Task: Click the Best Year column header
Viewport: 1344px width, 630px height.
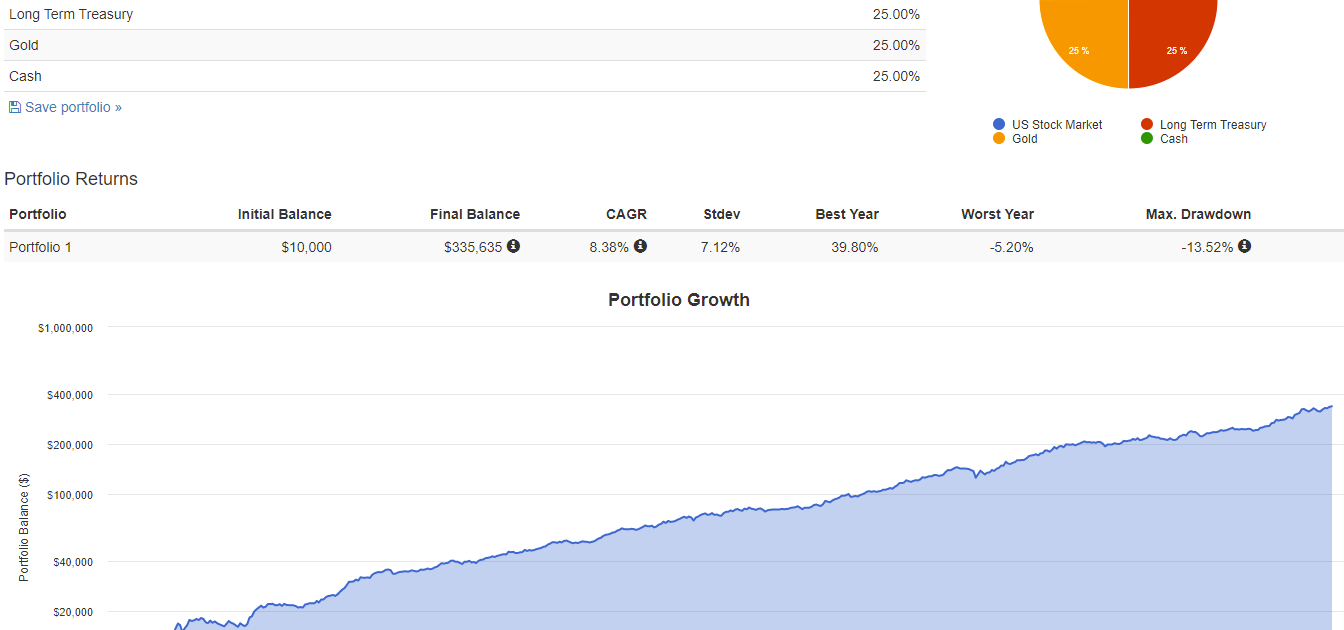Action: coord(846,214)
